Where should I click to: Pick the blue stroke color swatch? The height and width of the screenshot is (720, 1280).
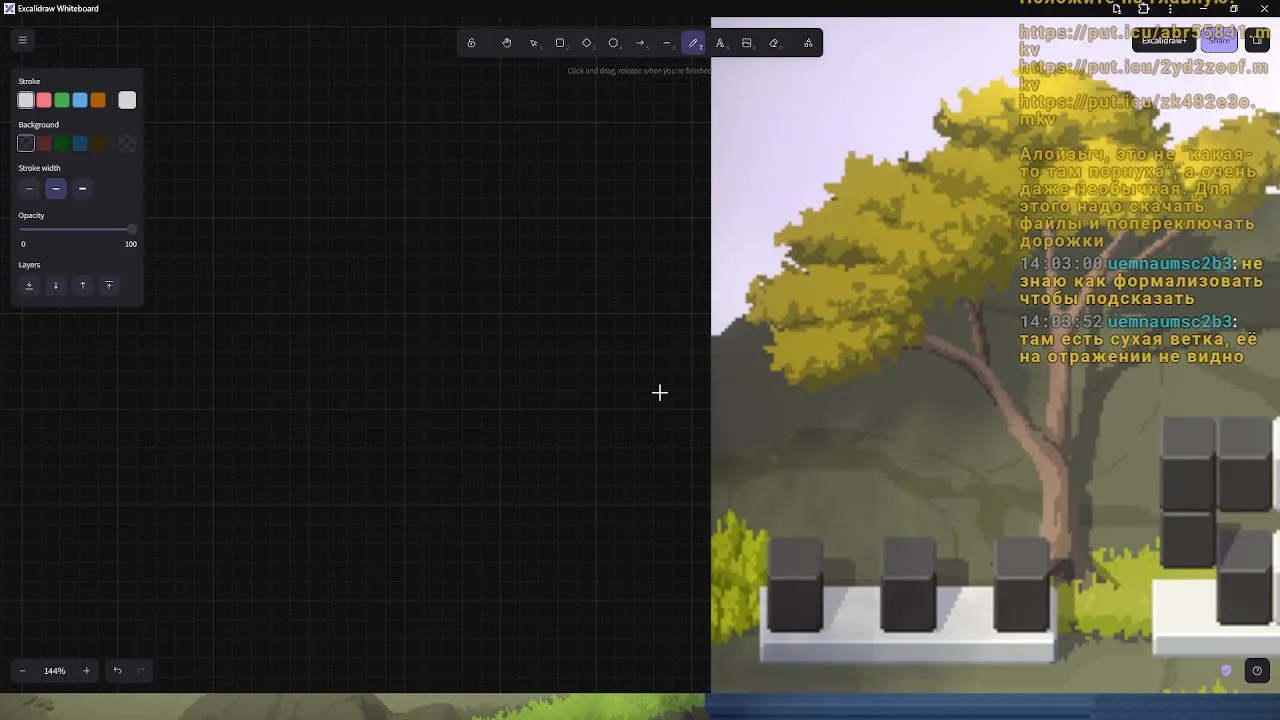click(80, 100)
